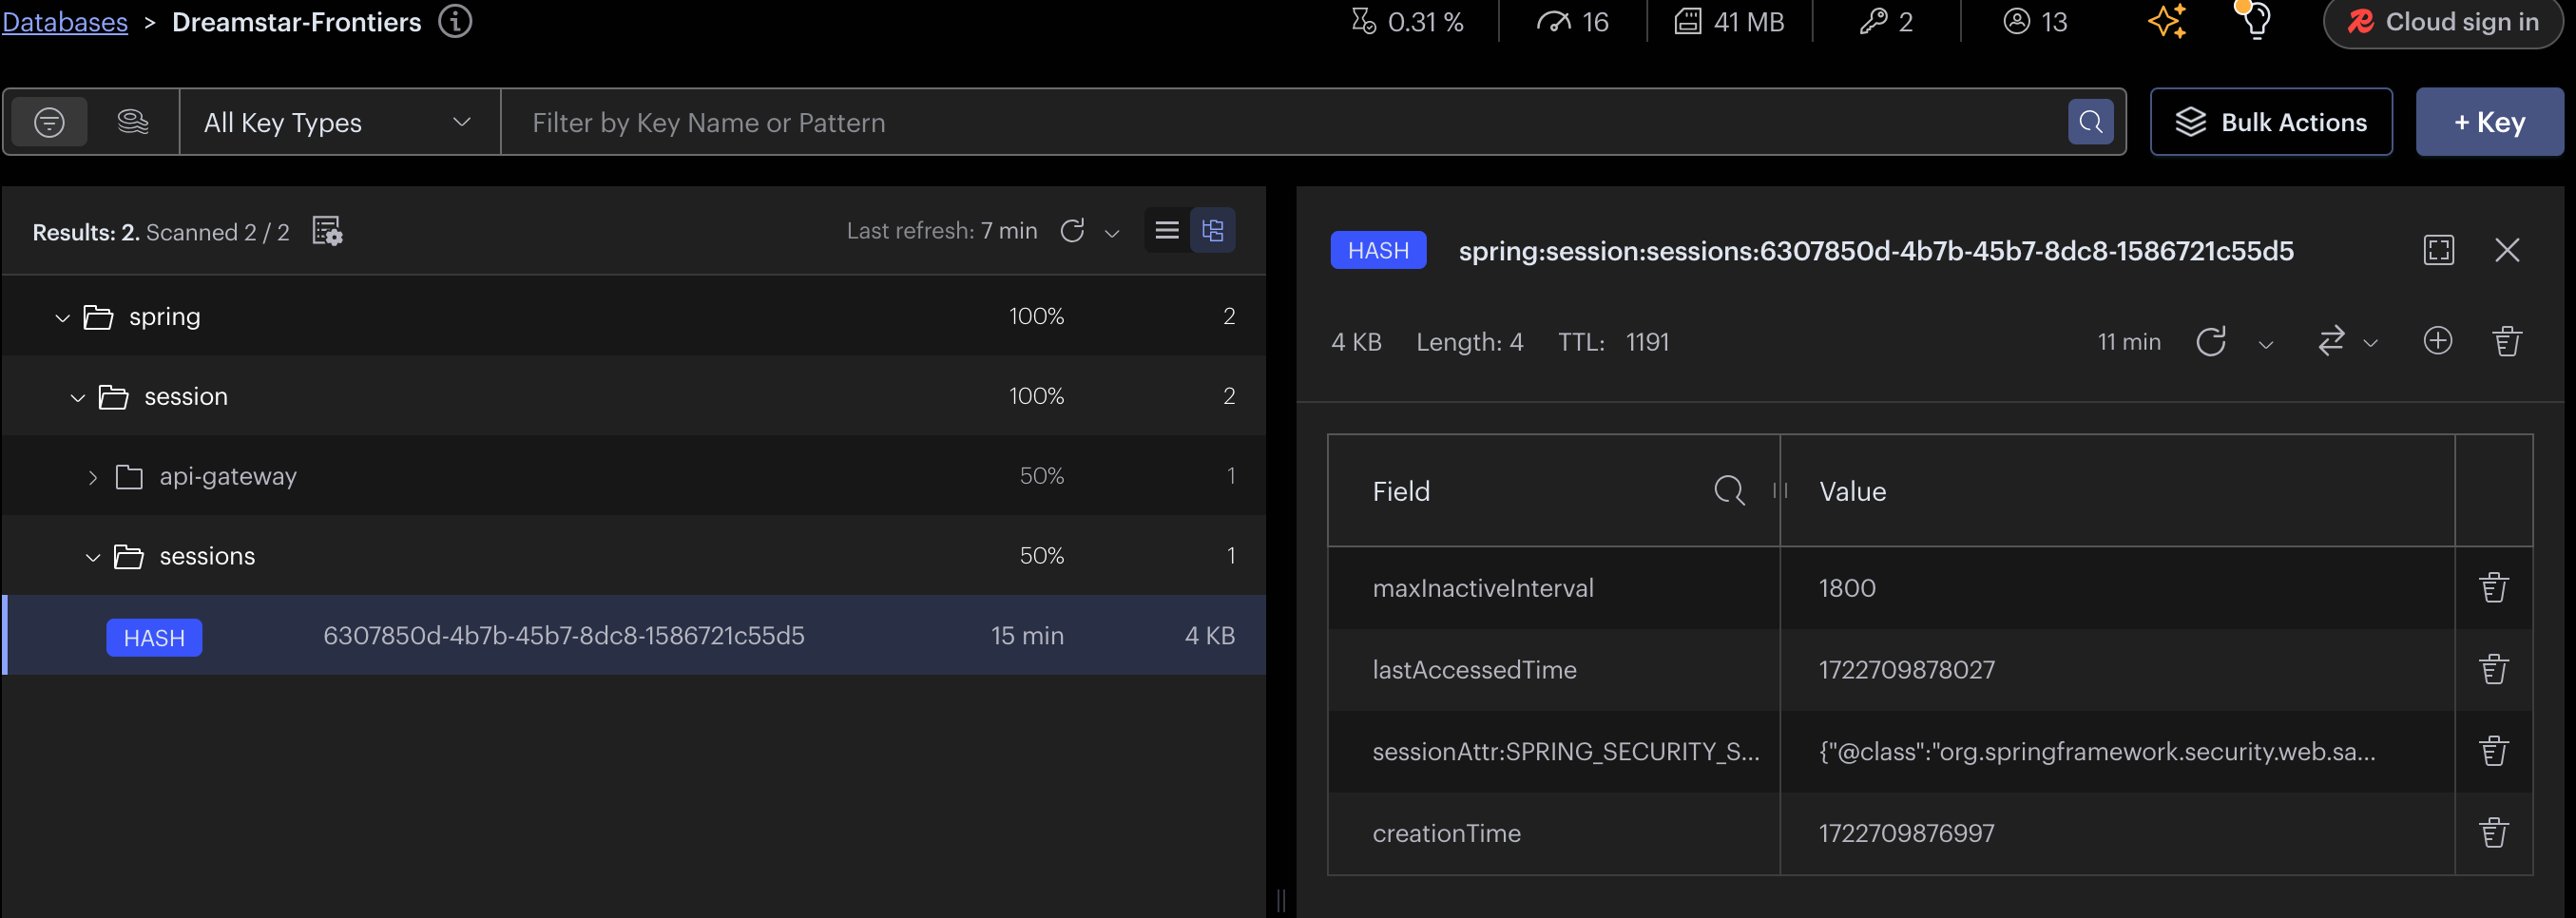Add a new field with the plus icon

coord(2438,341)
